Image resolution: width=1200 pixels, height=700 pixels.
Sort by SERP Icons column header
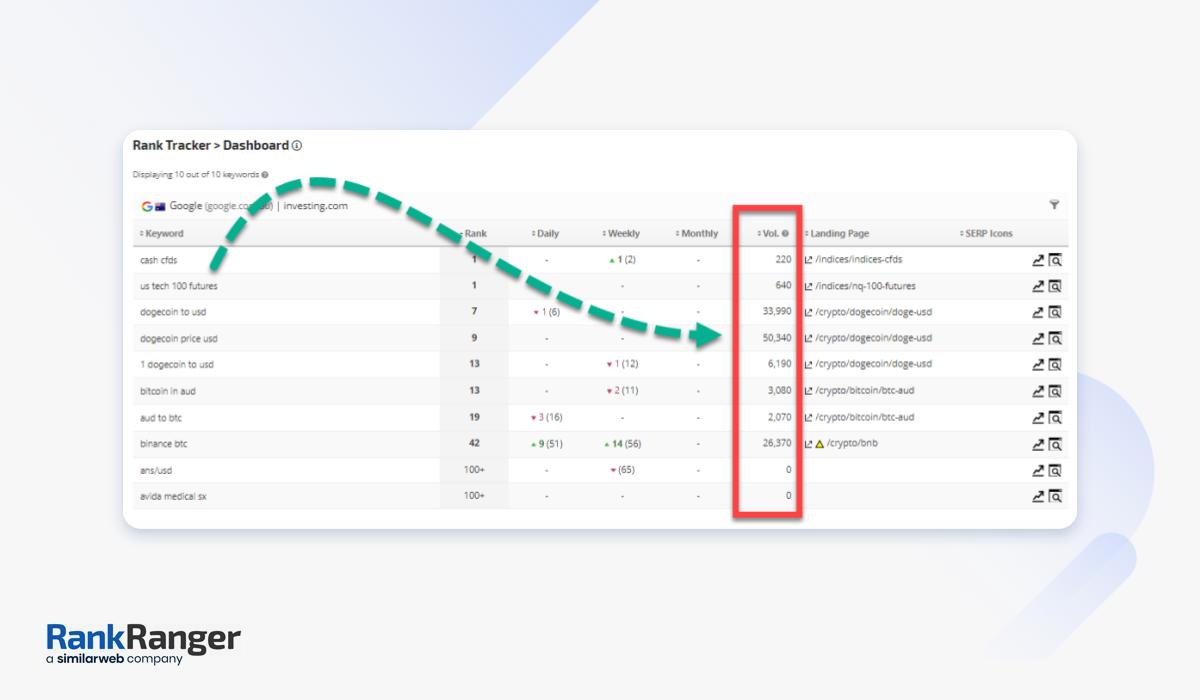click(986, 234)
